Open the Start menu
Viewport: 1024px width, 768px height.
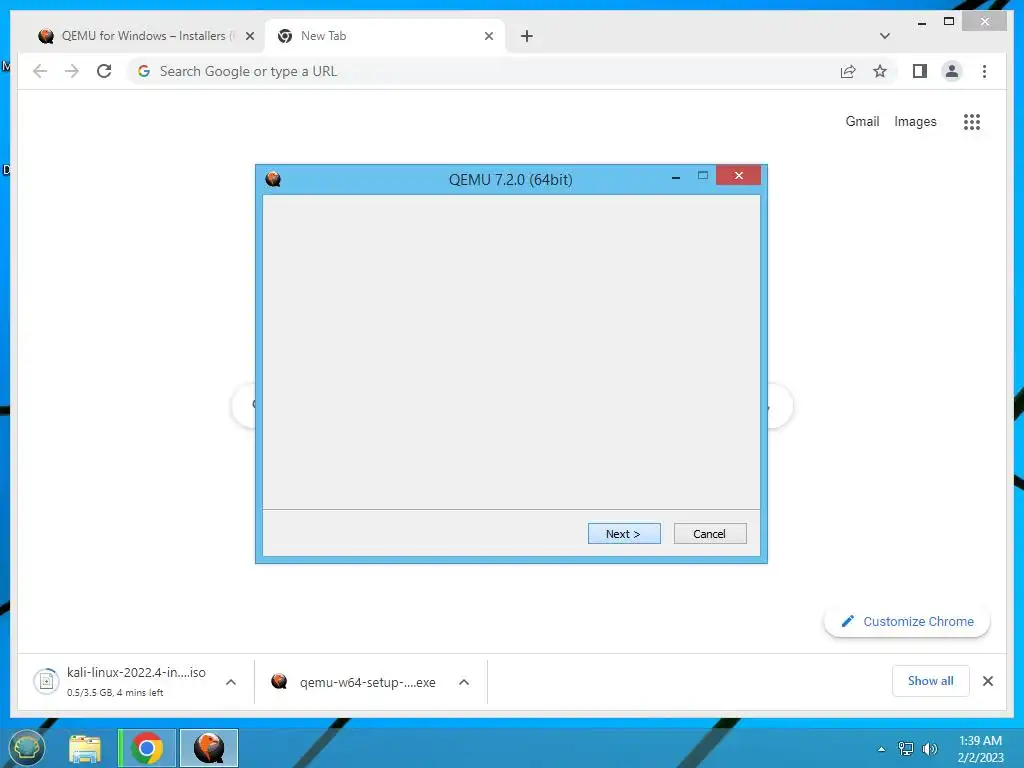pyautogui.click(x=27, y=748)
